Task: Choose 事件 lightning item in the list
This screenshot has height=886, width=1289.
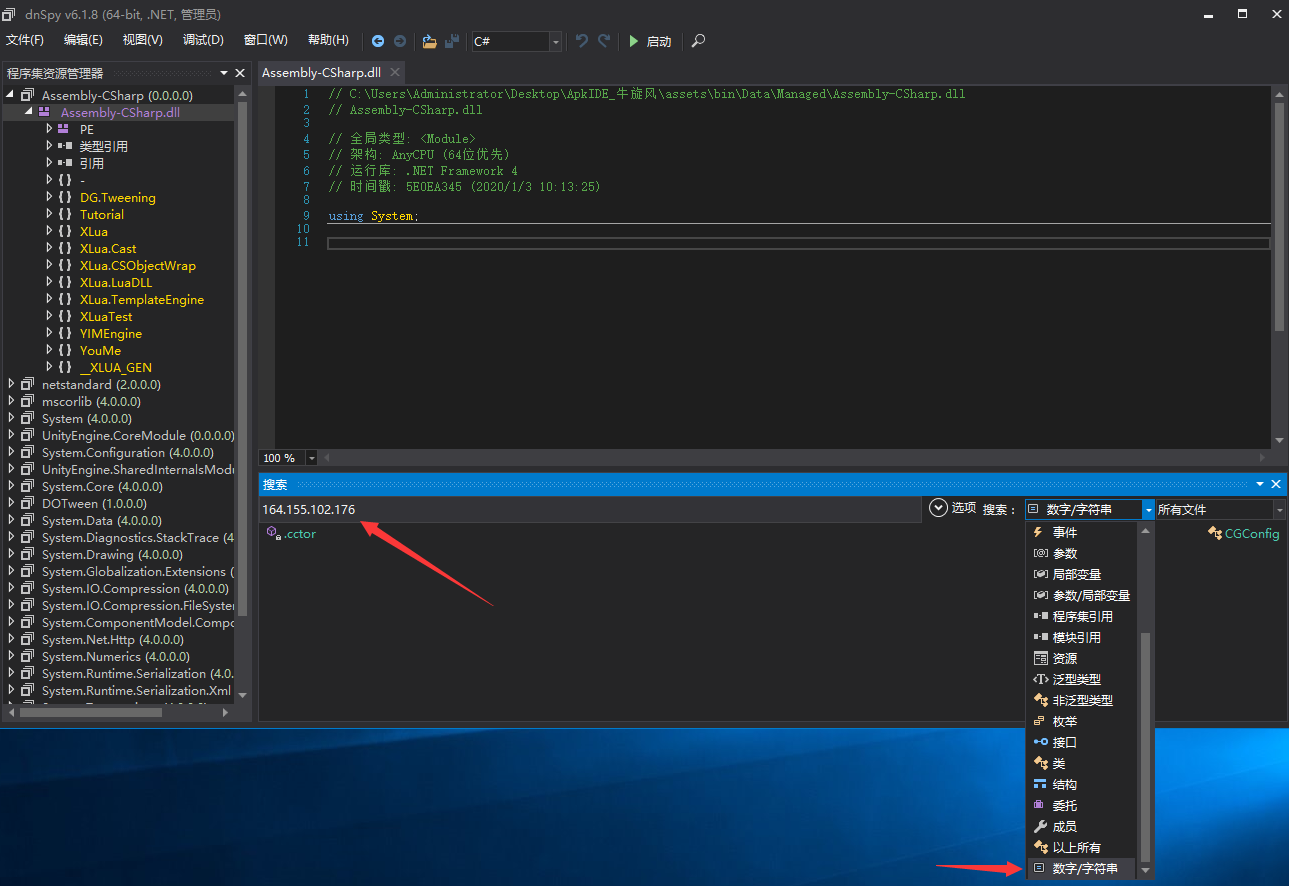Action: [x=1064, y=533]
